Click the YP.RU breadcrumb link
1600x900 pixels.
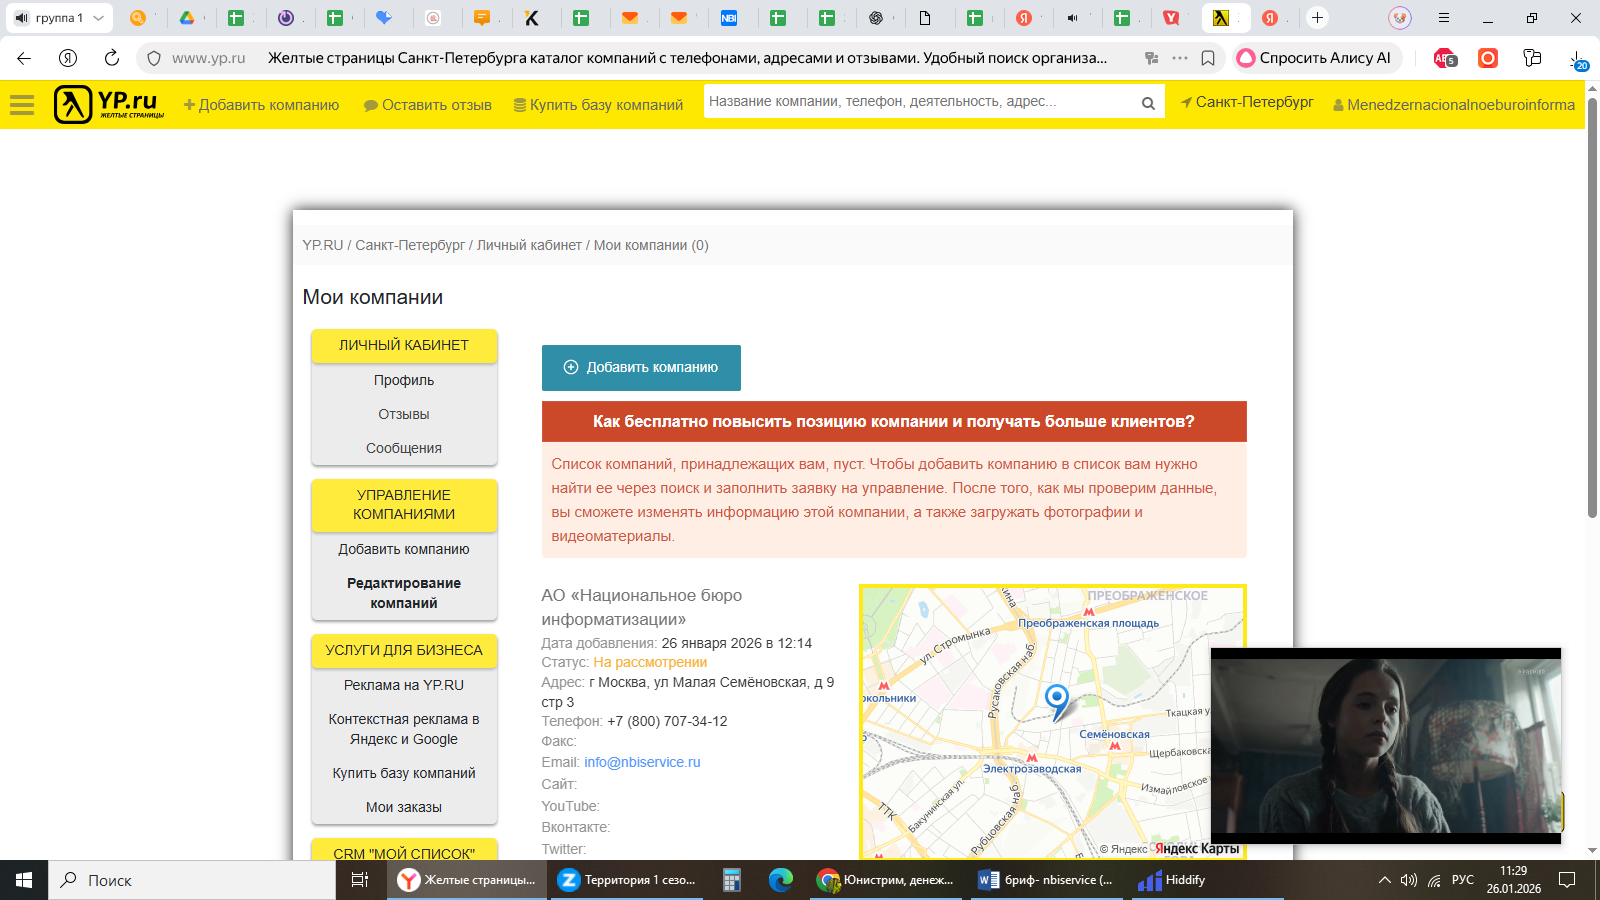pos(323,245)
